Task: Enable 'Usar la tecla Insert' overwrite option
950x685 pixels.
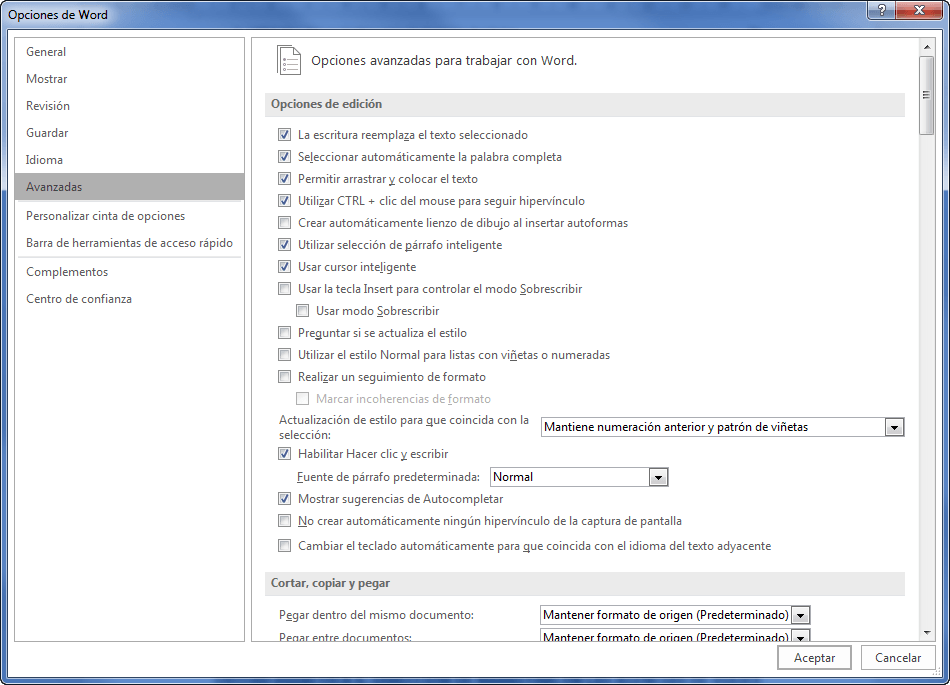Action: (x=285, y=289)
